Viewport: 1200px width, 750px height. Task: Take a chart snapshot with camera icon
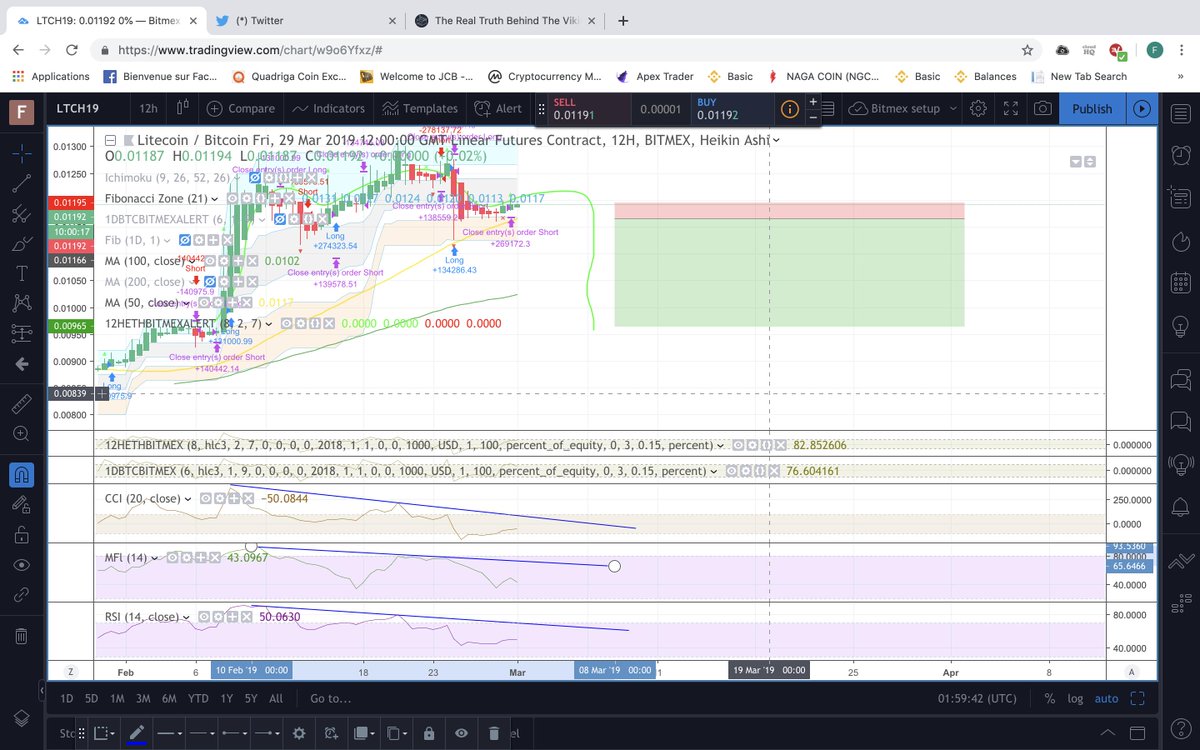[x=1042, y=108]
